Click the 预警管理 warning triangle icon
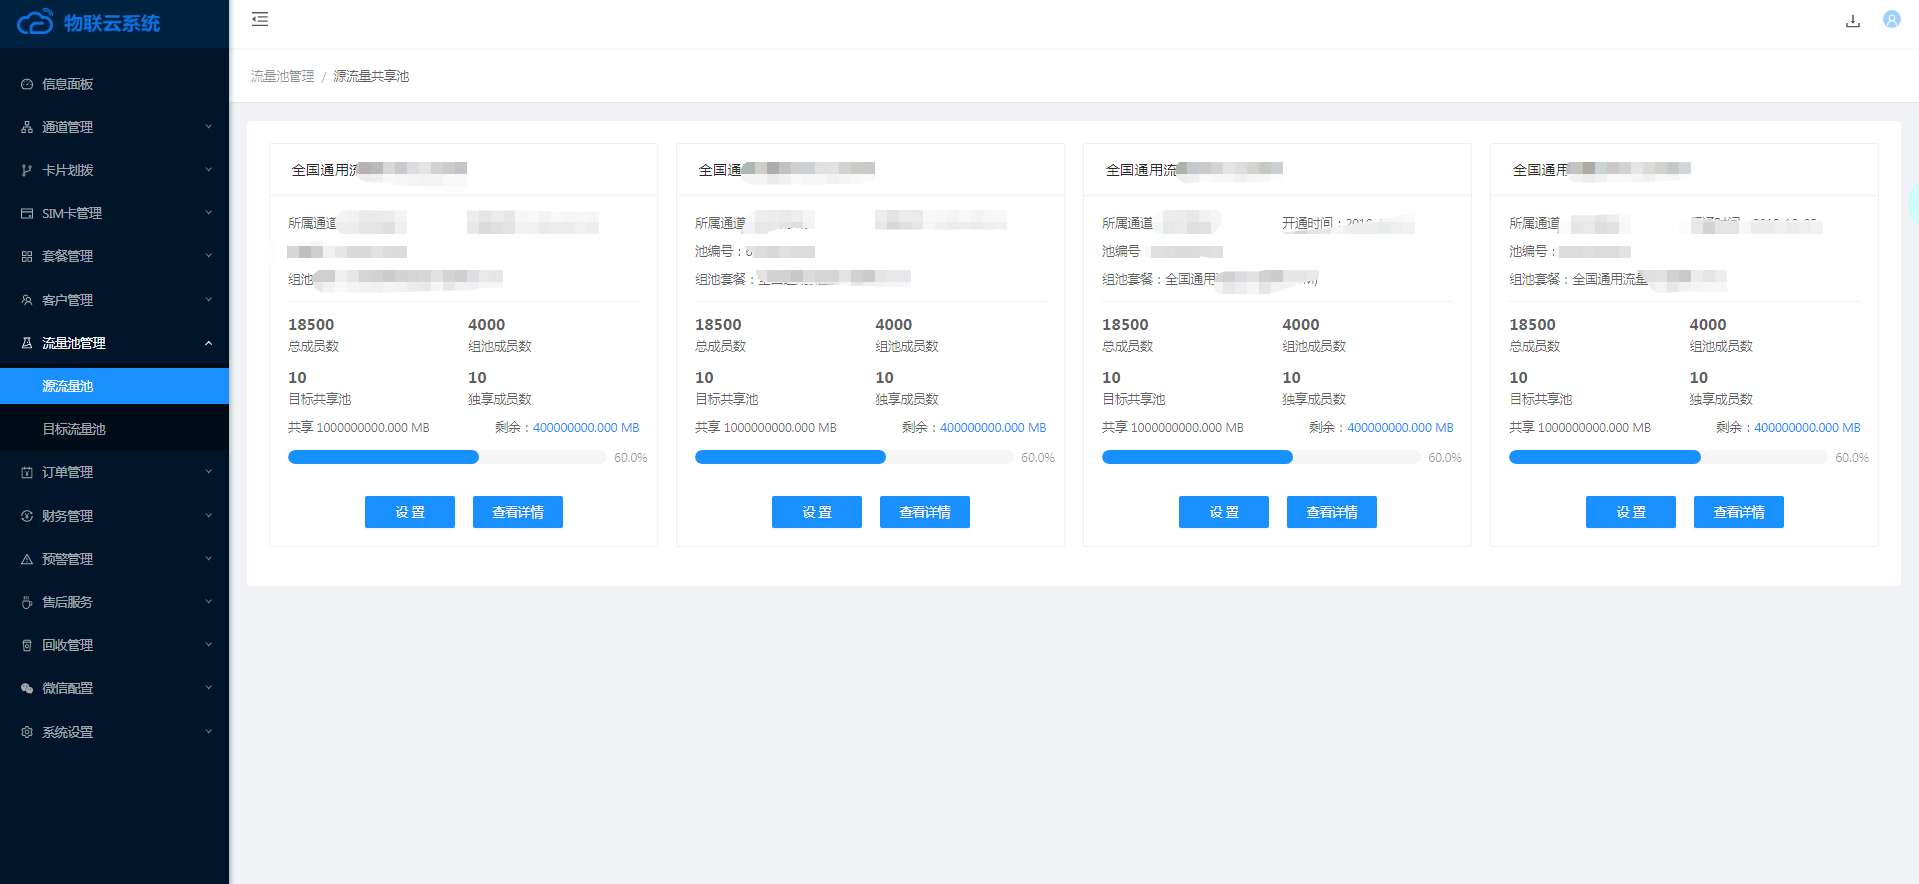The height and width of the screenshot is (884, 1919). [27, 559]
